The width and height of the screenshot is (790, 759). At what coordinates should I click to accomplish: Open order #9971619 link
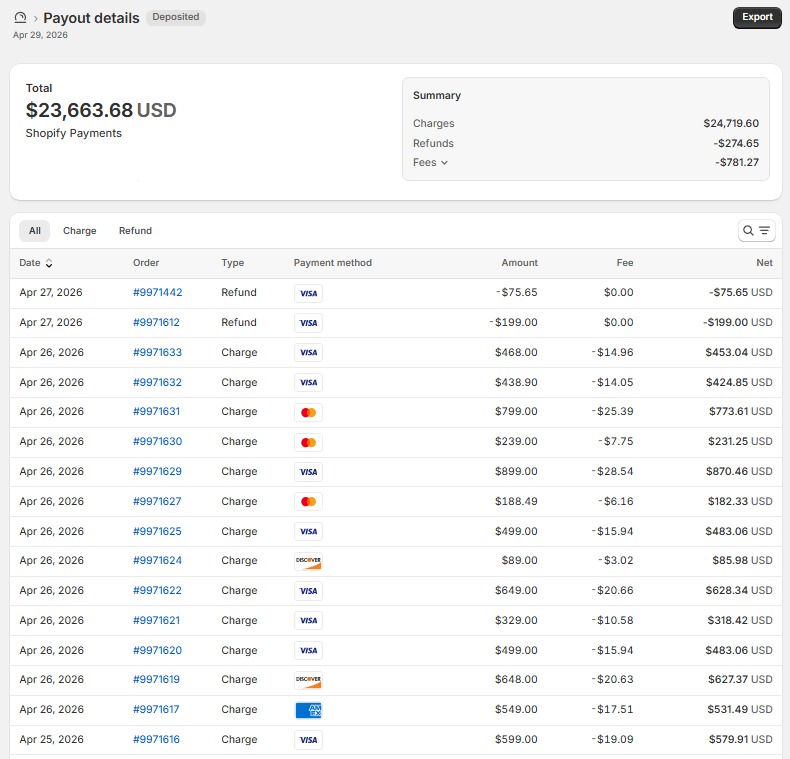156,679
